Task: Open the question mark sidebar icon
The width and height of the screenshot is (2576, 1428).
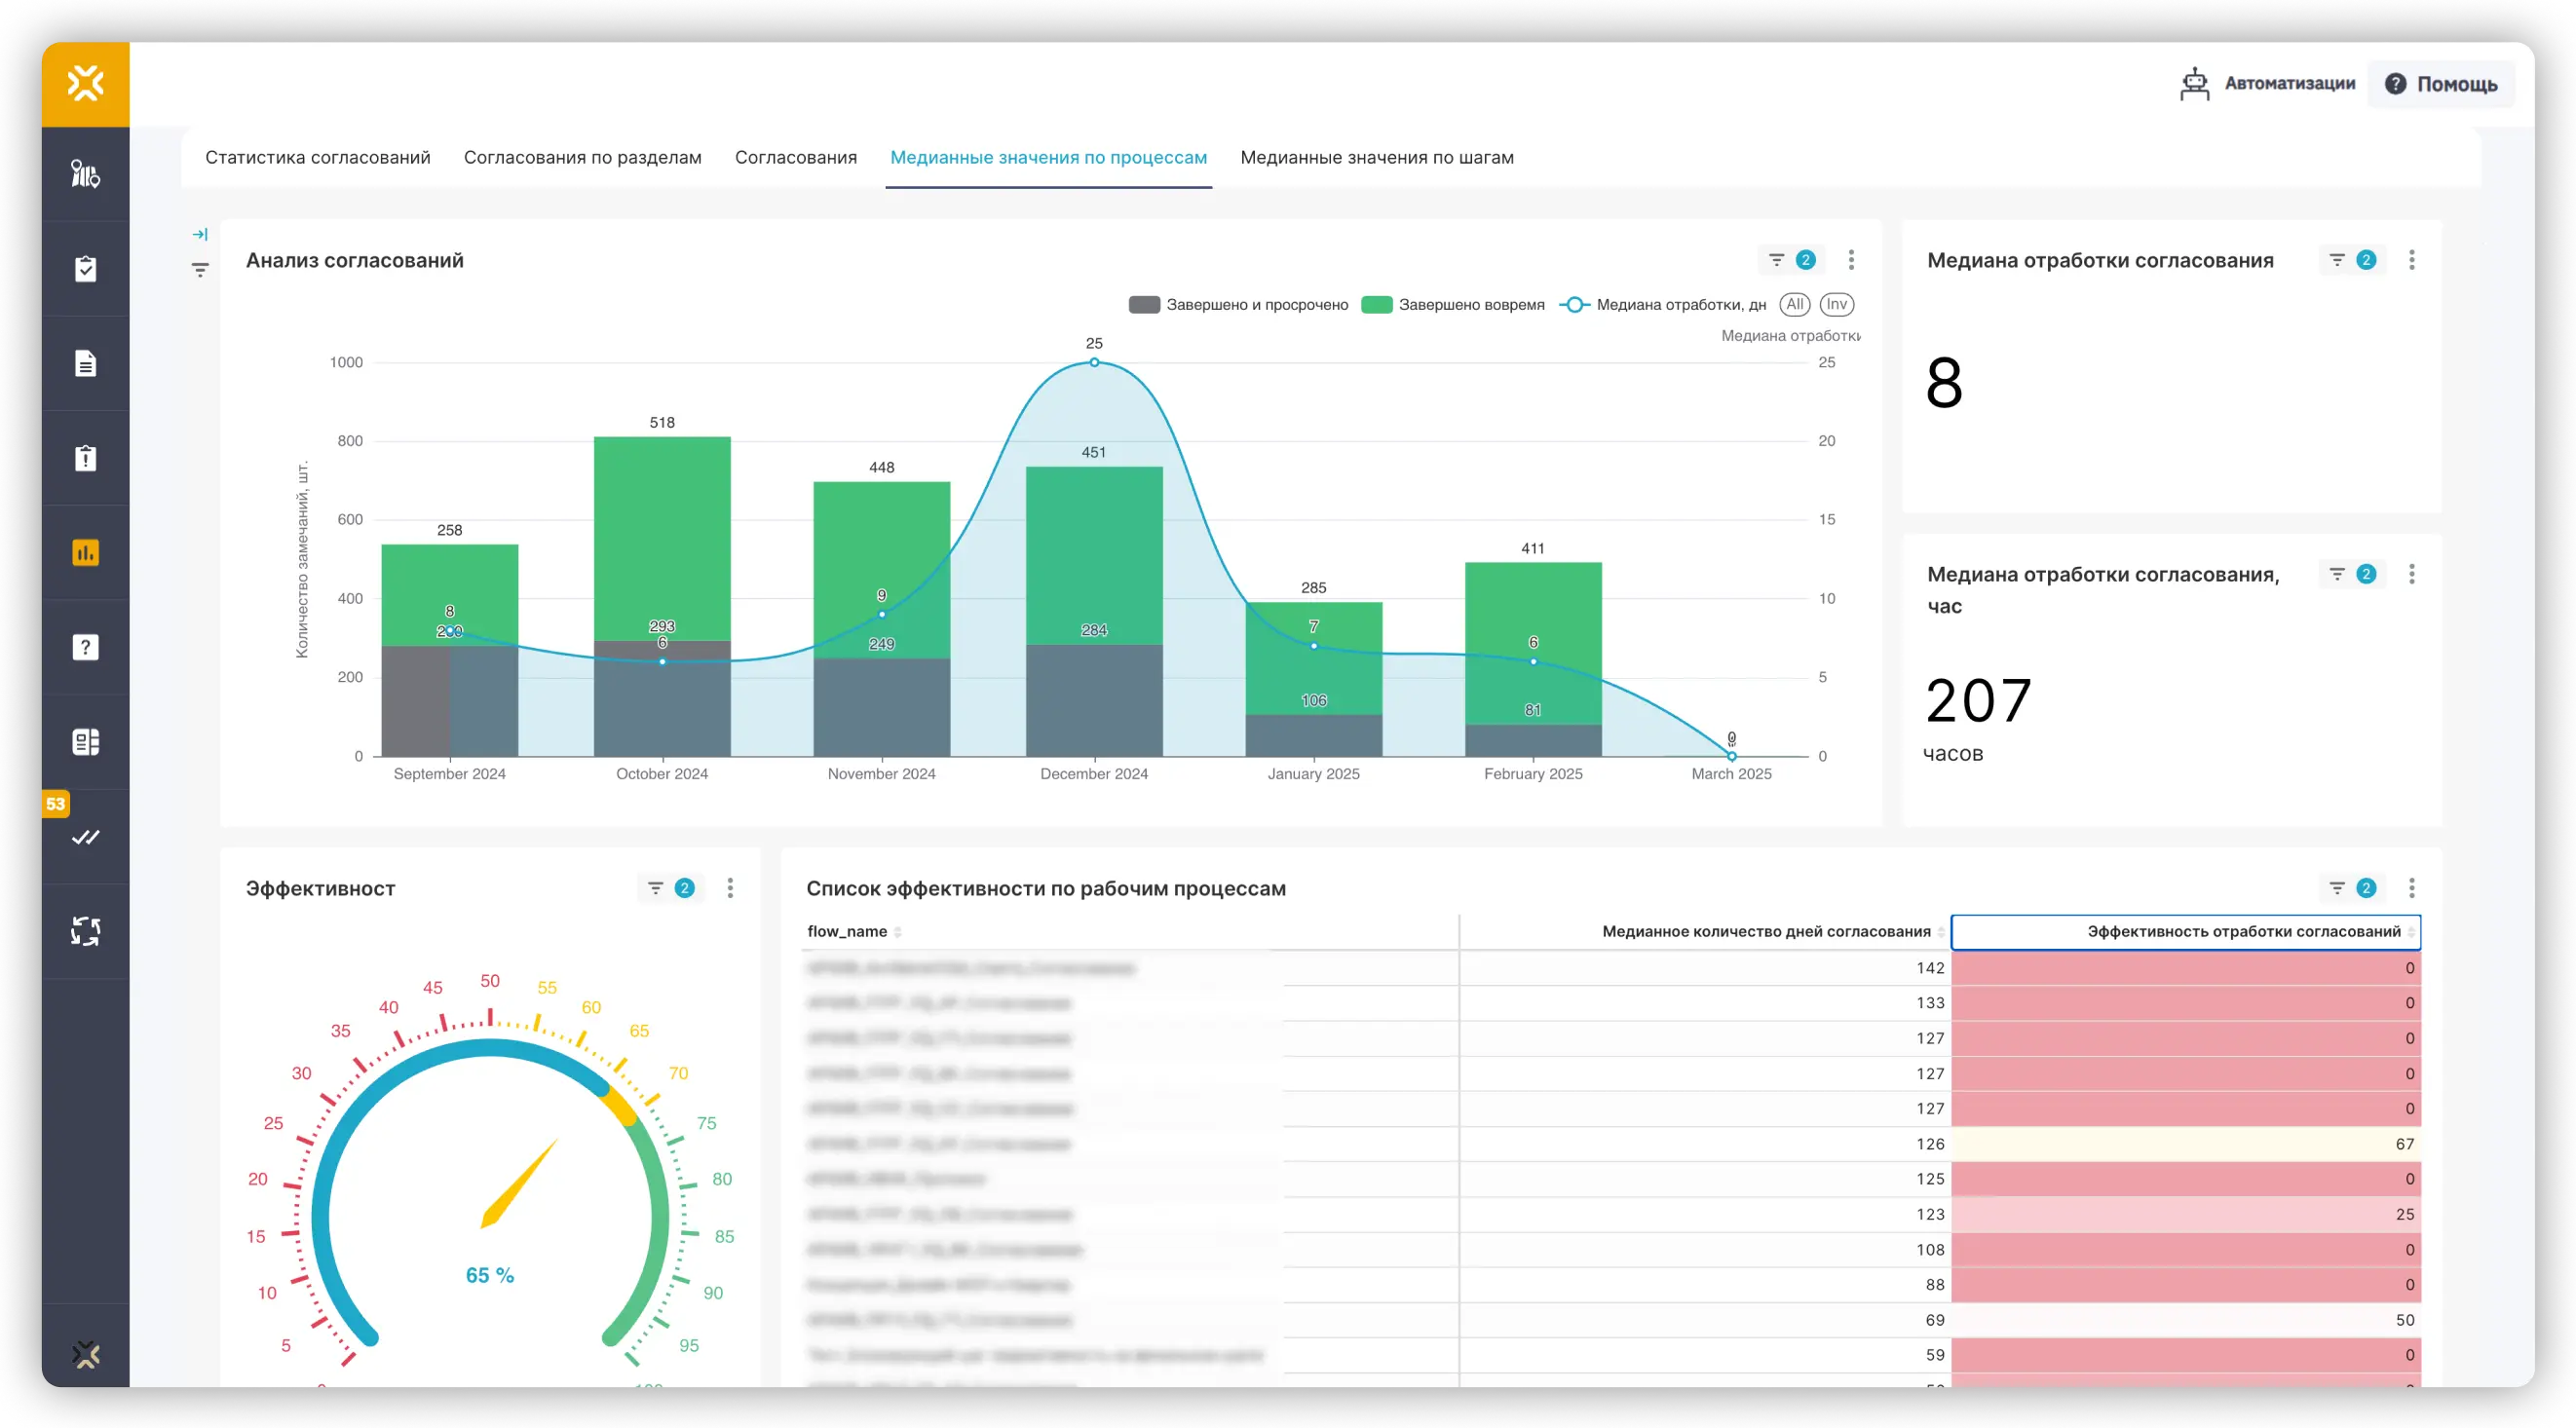Action: [x=85, y=647]
